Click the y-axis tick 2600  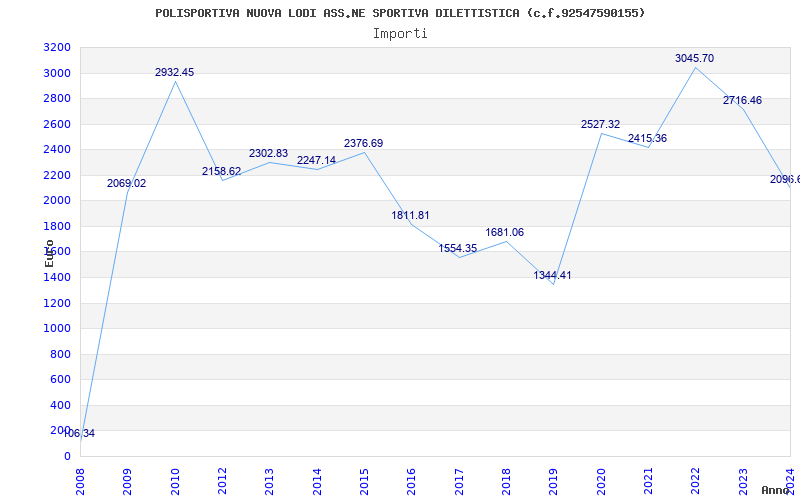[x=57, y=124]
